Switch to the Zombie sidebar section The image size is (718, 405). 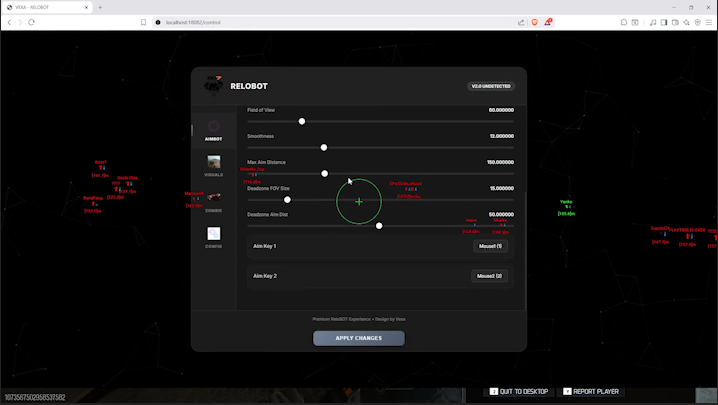(213, 200)
